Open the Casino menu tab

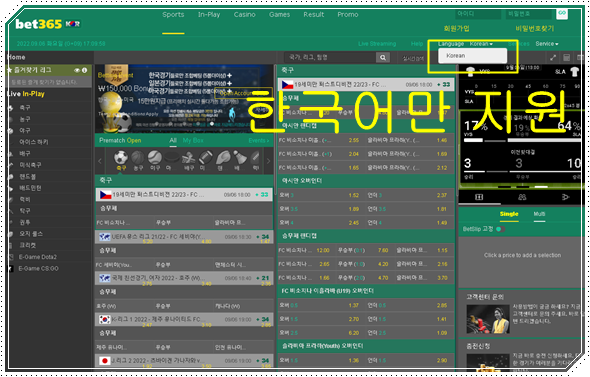244,15
